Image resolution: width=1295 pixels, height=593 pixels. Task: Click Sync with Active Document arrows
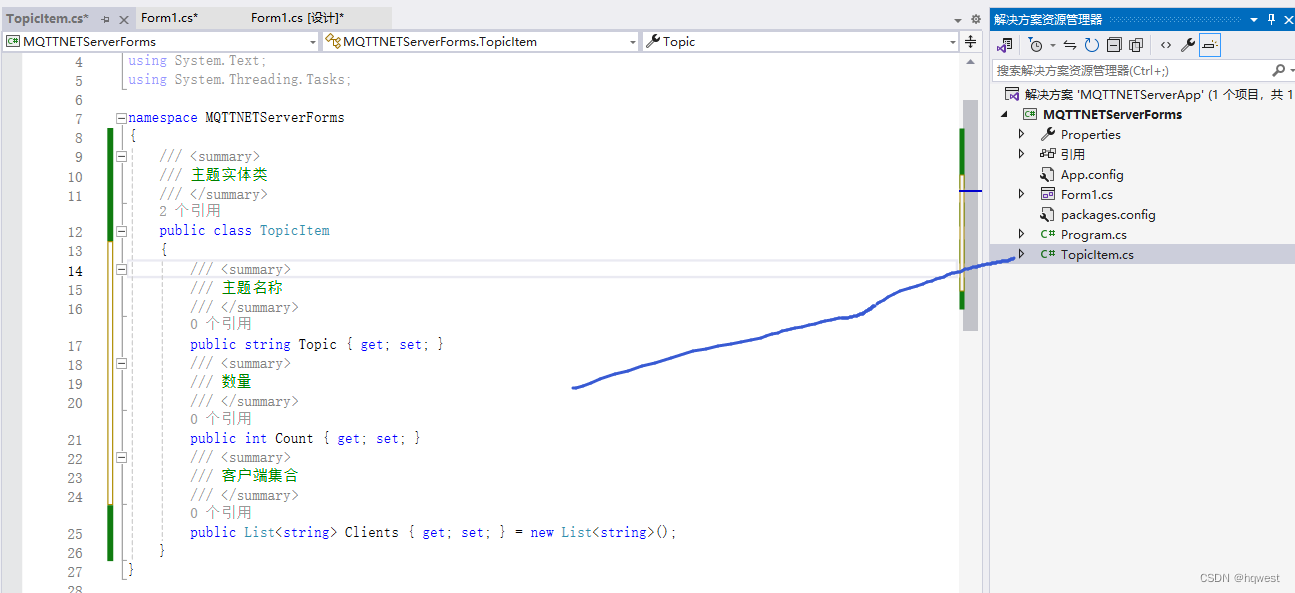click(x=1069, y=45)
